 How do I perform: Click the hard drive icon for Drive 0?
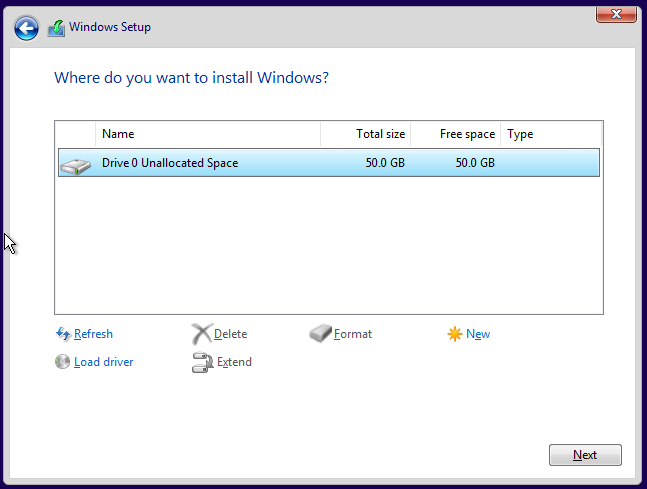(x=75, y=166)
